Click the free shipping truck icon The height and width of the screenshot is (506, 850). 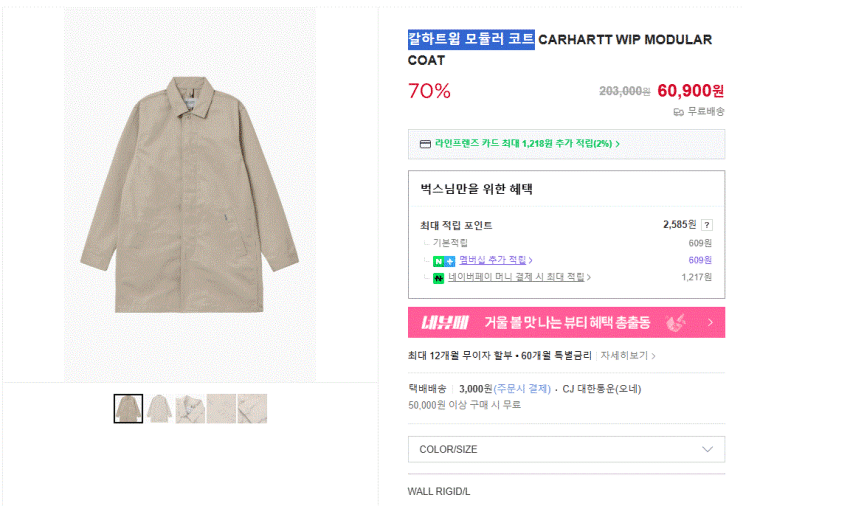click(678, 112)
